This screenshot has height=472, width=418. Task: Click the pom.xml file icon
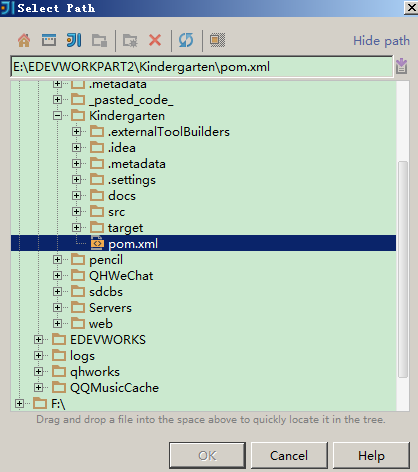click(x=97, y=243)
